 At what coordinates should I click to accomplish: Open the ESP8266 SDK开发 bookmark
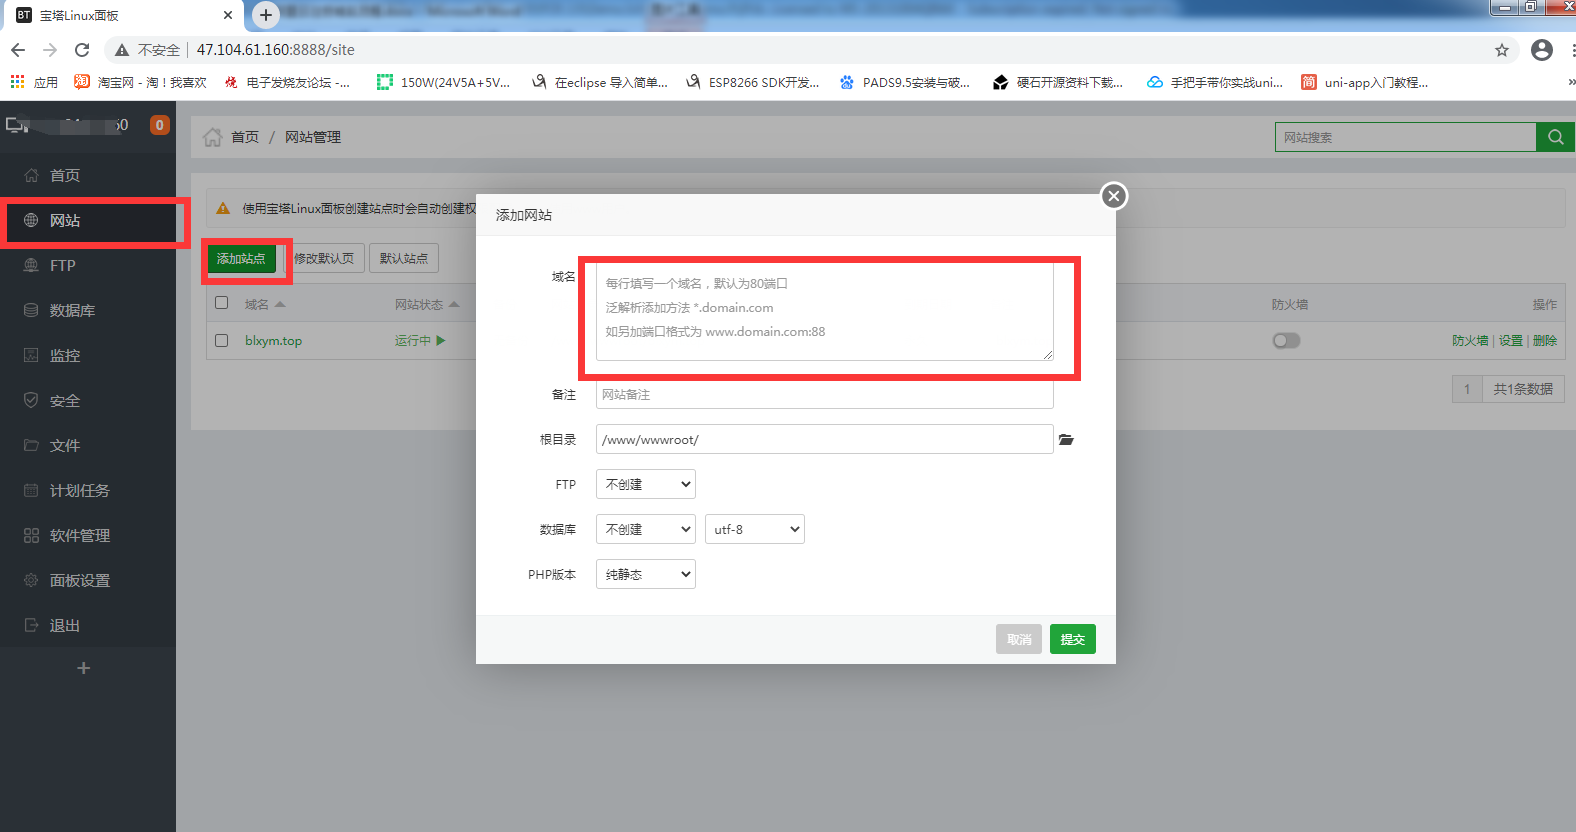coord(752,82)
